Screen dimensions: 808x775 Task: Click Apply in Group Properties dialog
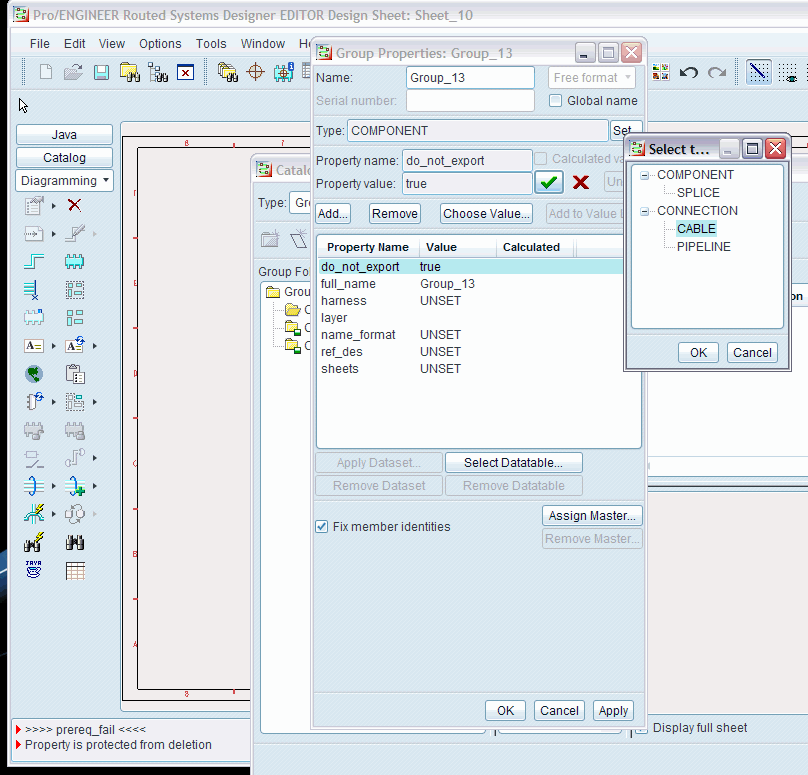click(x=613, y=711)
